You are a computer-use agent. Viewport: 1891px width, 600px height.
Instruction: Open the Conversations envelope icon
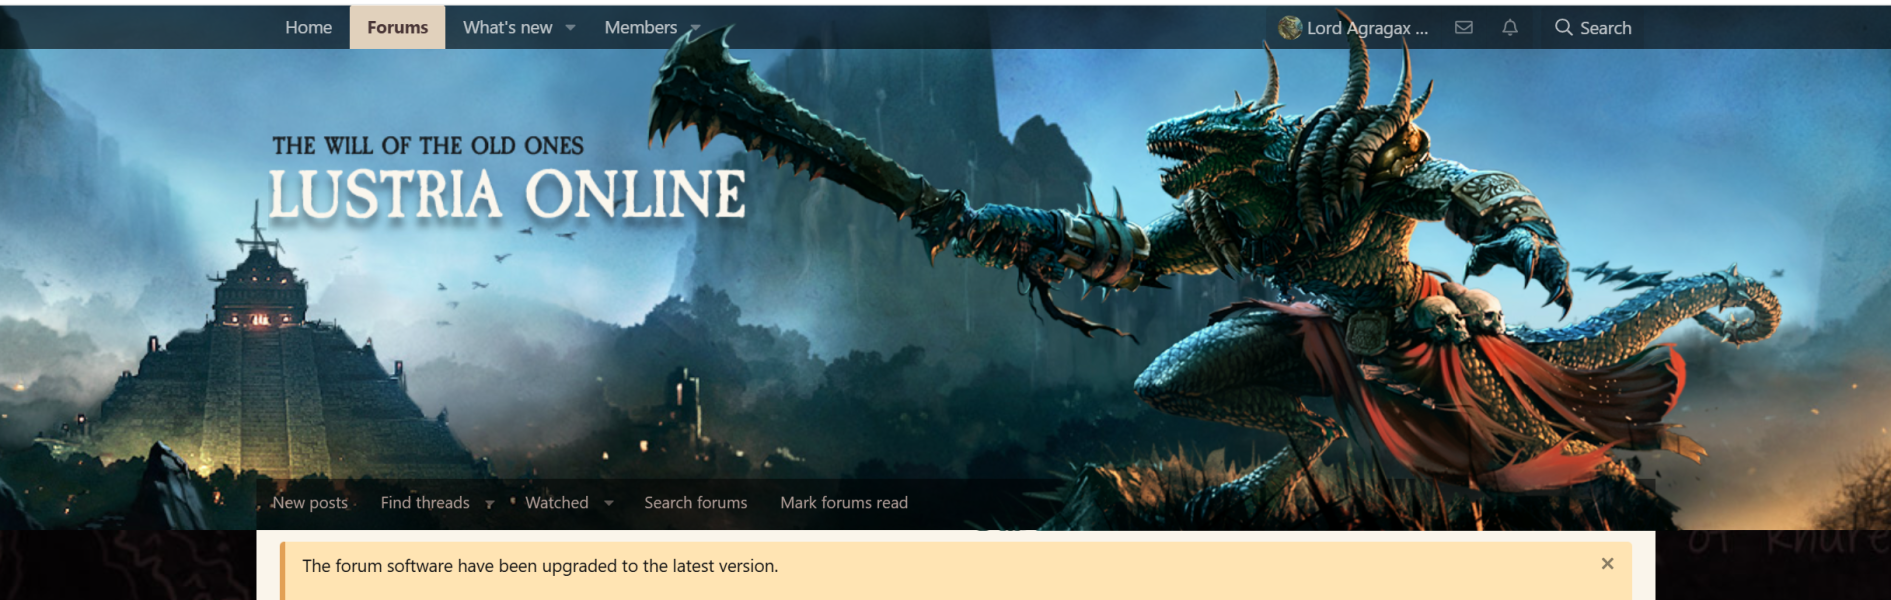click(1463, 28)
